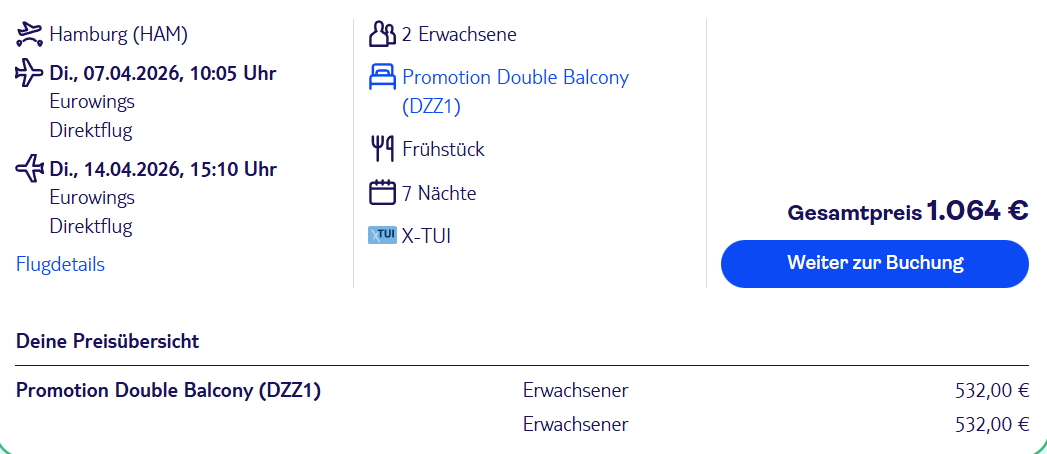Screen dimensions: 1047x454
Task: Select the Hamburg (HAM) airport text
Action: coord(118,35)
